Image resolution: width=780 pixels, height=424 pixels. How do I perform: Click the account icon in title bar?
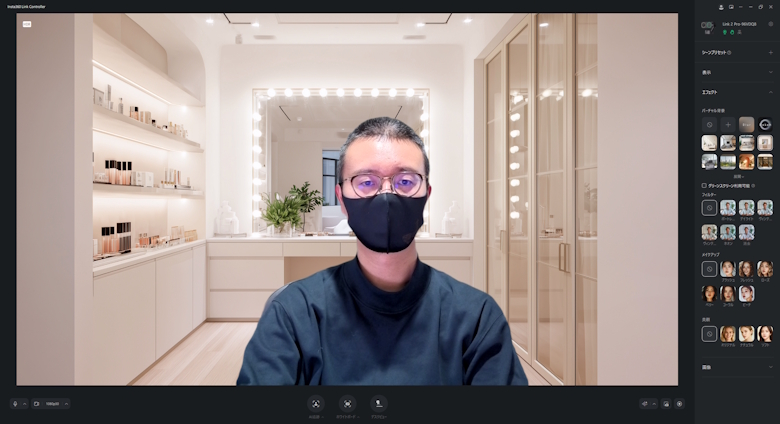721,6
